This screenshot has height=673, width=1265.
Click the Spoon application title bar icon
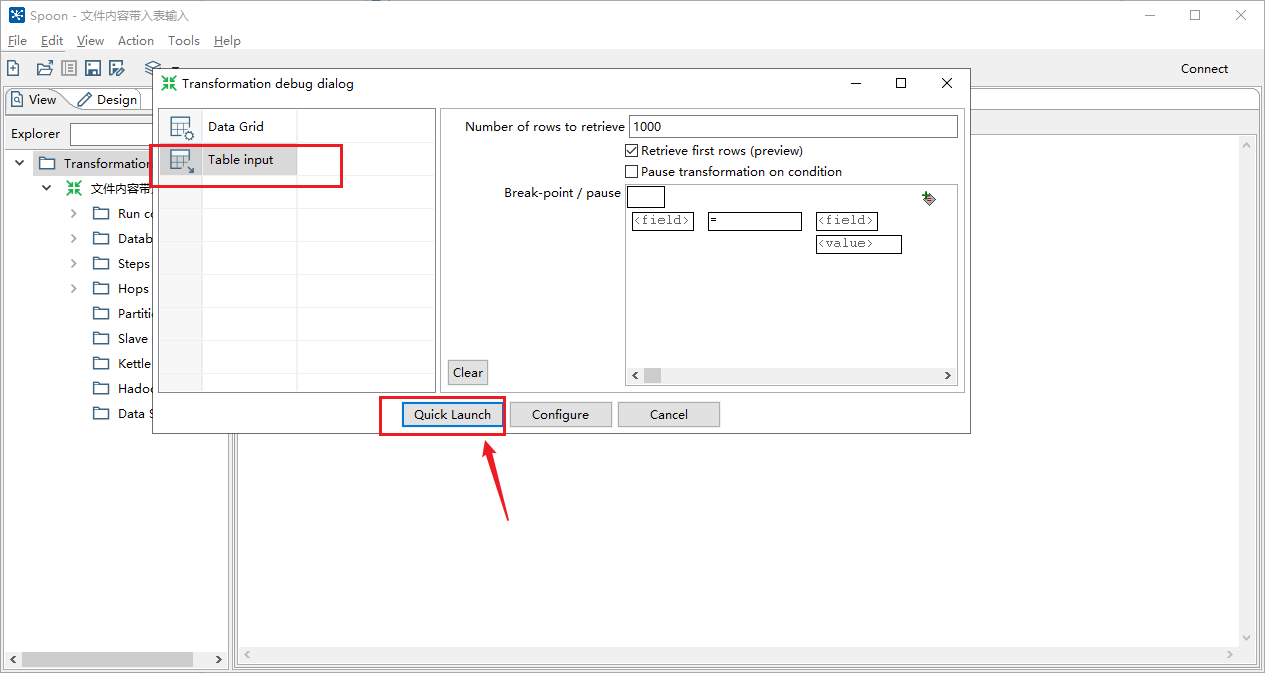pos(17,15)
